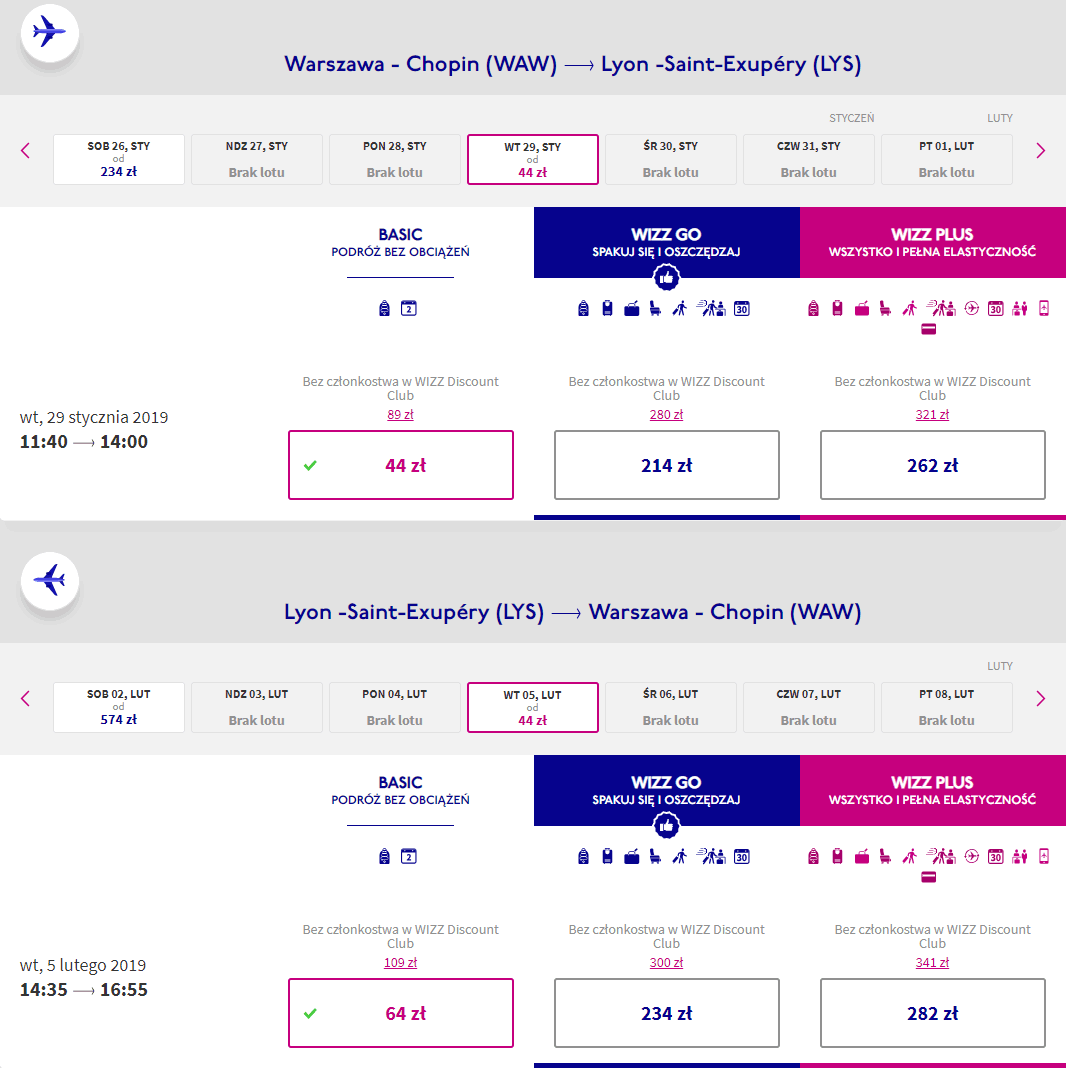This screenshot has height=1068, width=1066.
Task: Select the 214 zł WIZZ GO outbound fare
Action: [666, 465]
